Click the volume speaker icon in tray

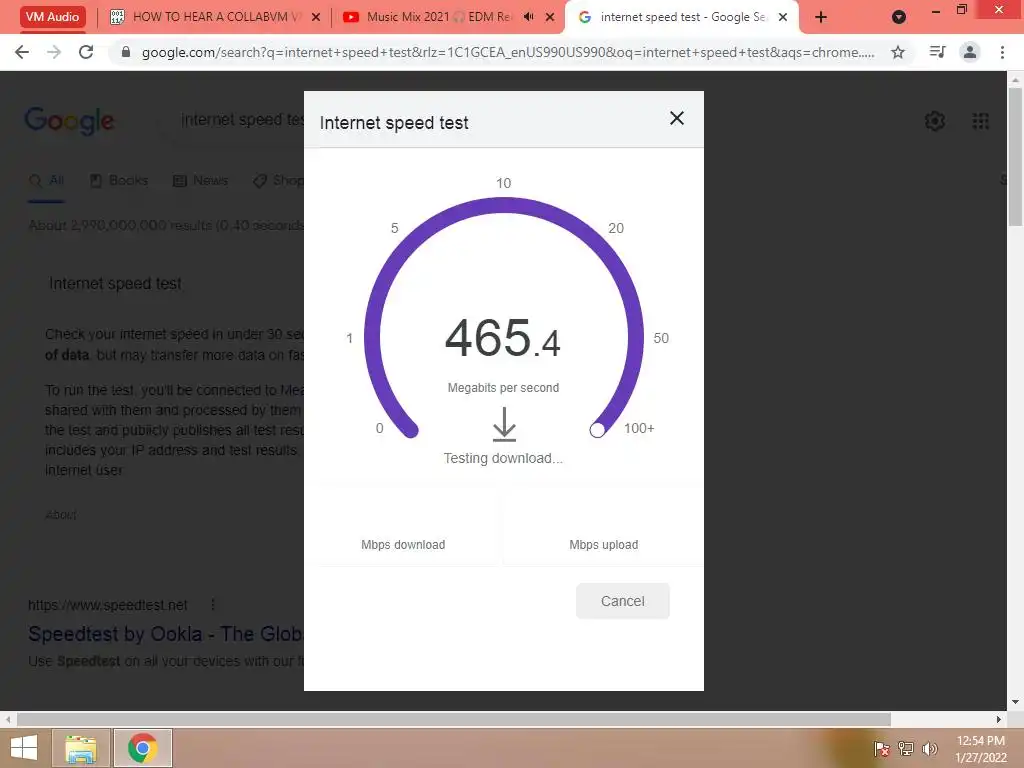(930, 748)
